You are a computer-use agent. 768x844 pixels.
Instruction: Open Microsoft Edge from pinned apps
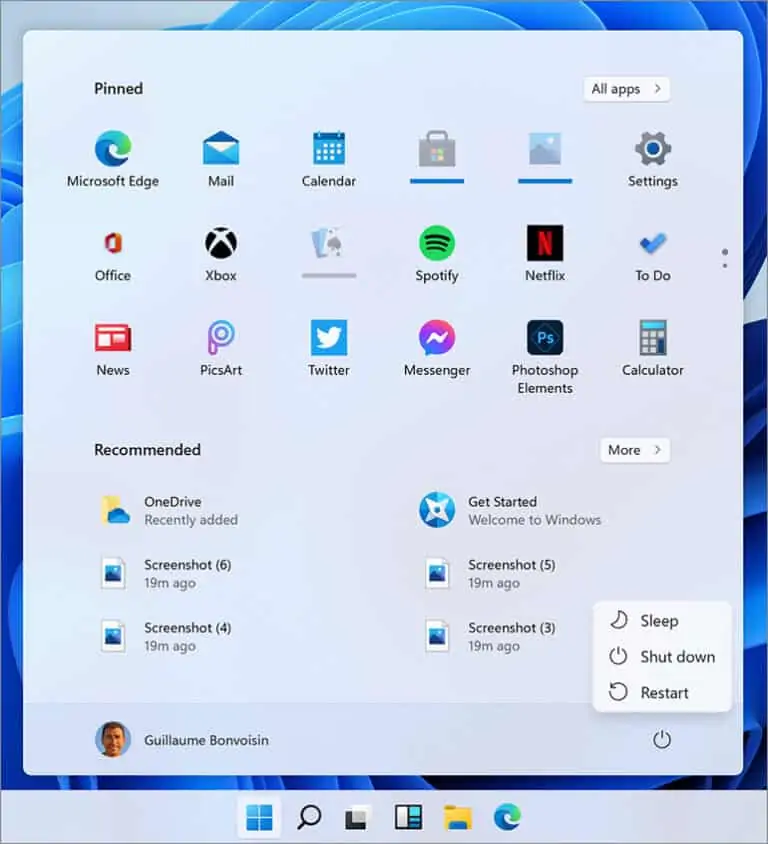coord(113,158)
